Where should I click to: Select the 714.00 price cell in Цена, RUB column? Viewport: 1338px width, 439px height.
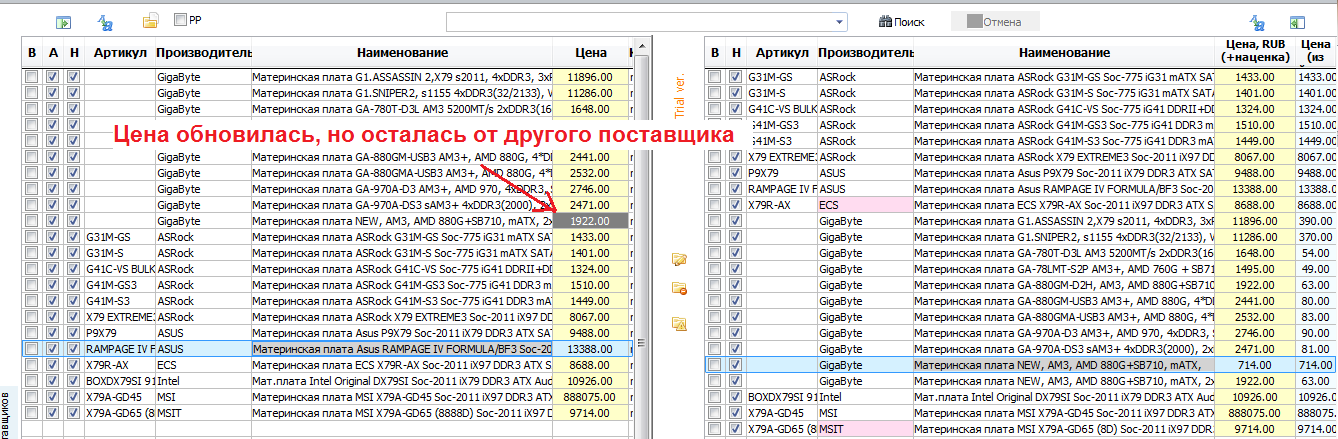(x=1254, y=365)
